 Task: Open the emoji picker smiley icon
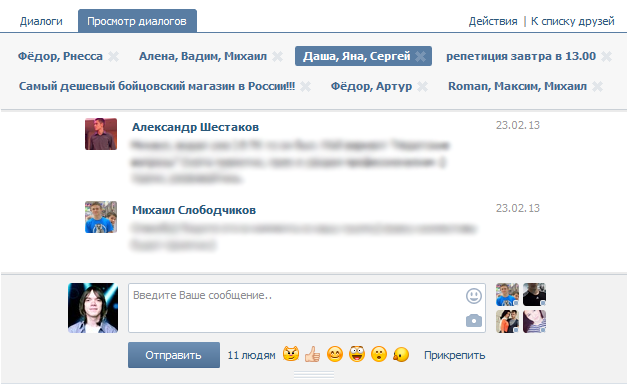474,296
